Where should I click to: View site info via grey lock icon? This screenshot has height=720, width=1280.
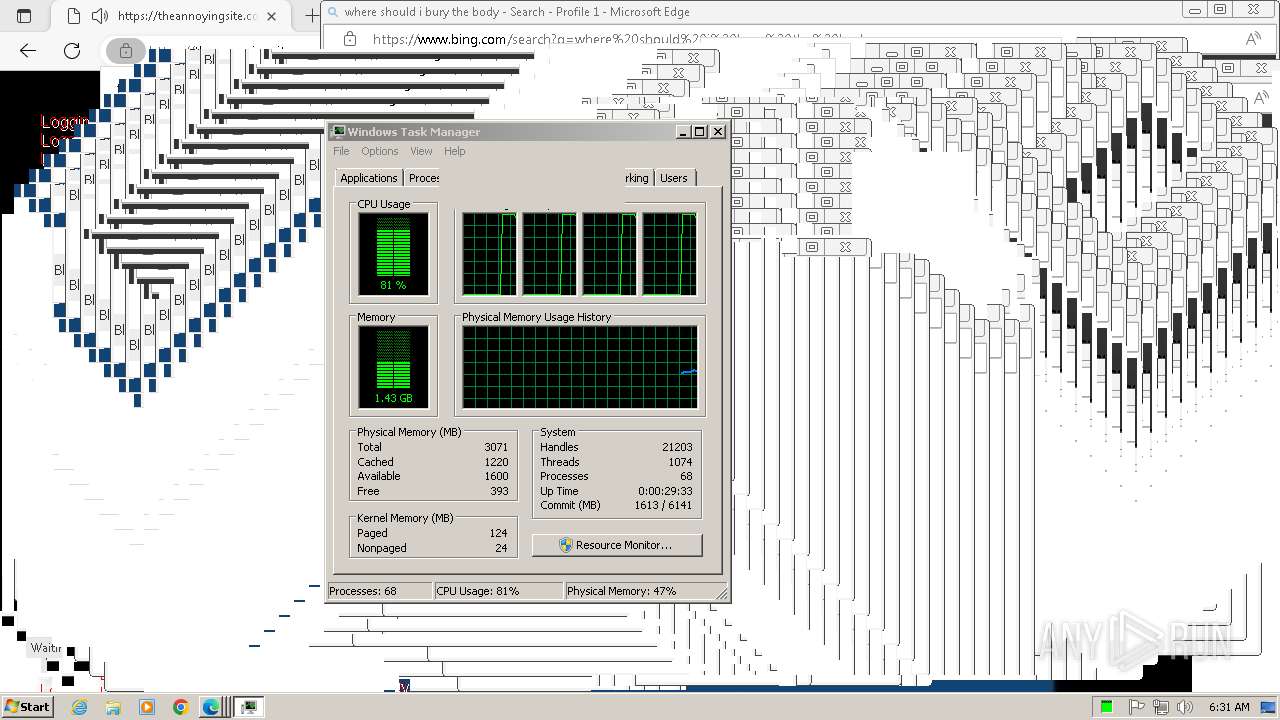coord(125,50)
